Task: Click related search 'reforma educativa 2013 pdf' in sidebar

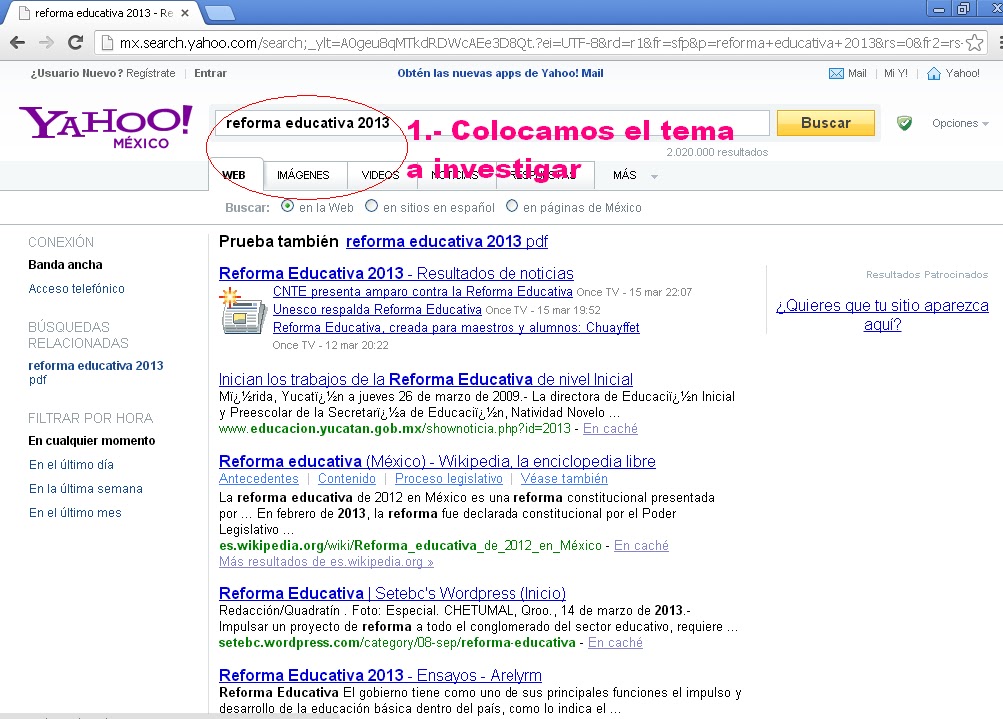Action: coord(95,372)
